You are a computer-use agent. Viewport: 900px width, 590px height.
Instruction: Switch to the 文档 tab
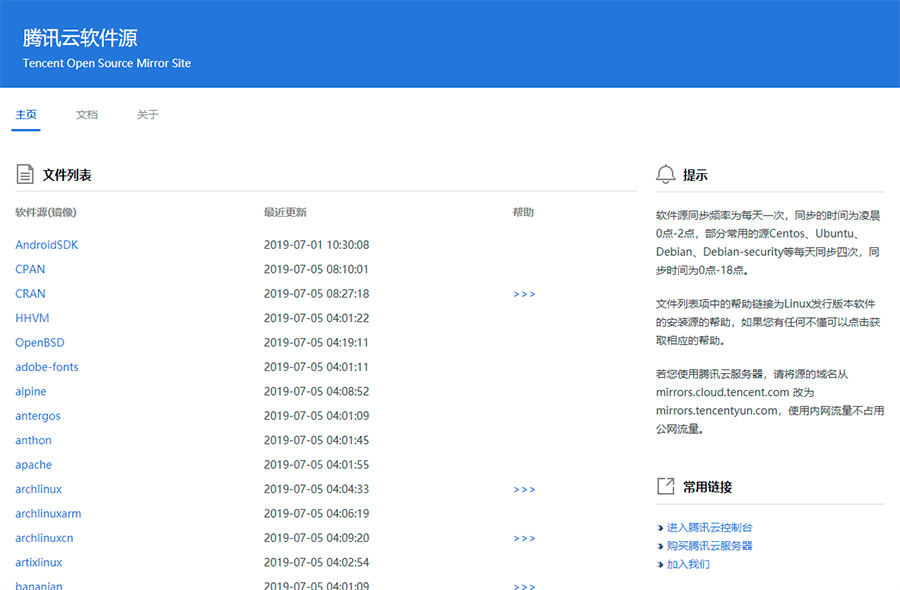point(87,115)
